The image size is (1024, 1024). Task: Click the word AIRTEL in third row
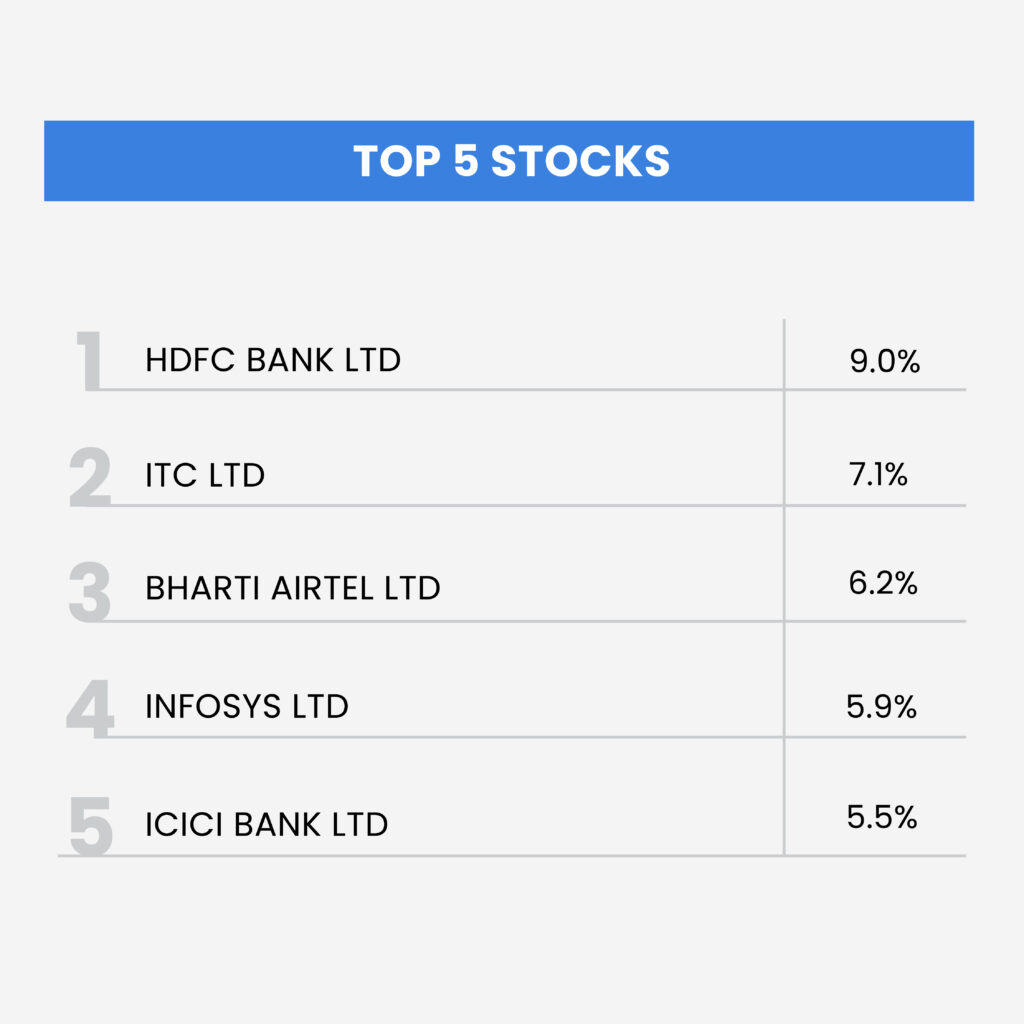pyautogui.click(x=323, y=588)
